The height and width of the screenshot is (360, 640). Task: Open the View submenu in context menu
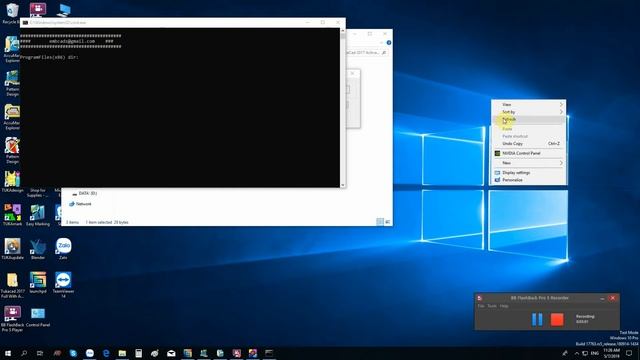point(528,104)
